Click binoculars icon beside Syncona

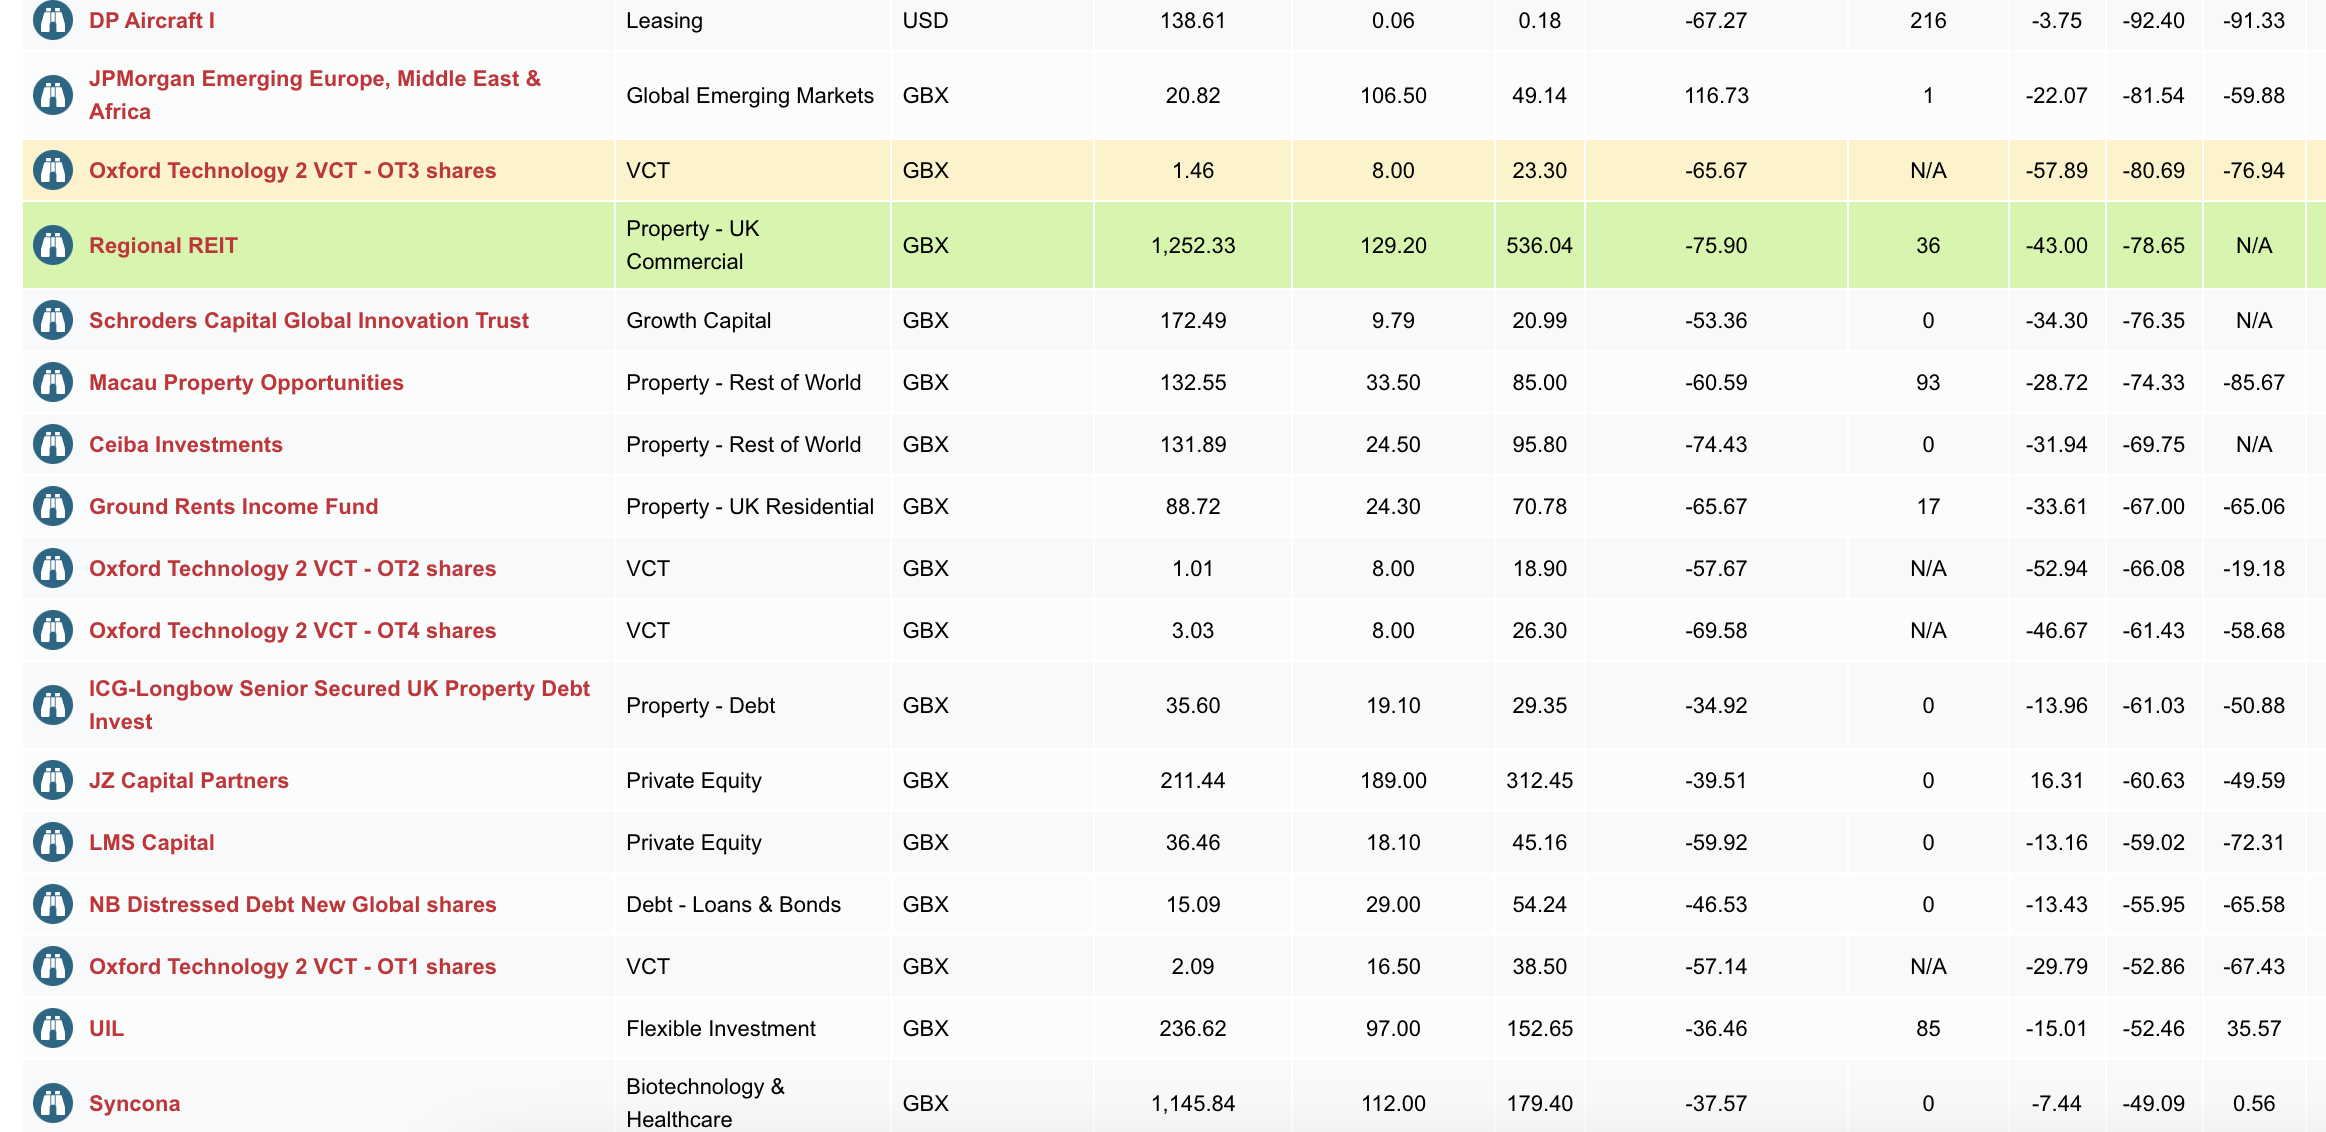tap(53, 1103)
